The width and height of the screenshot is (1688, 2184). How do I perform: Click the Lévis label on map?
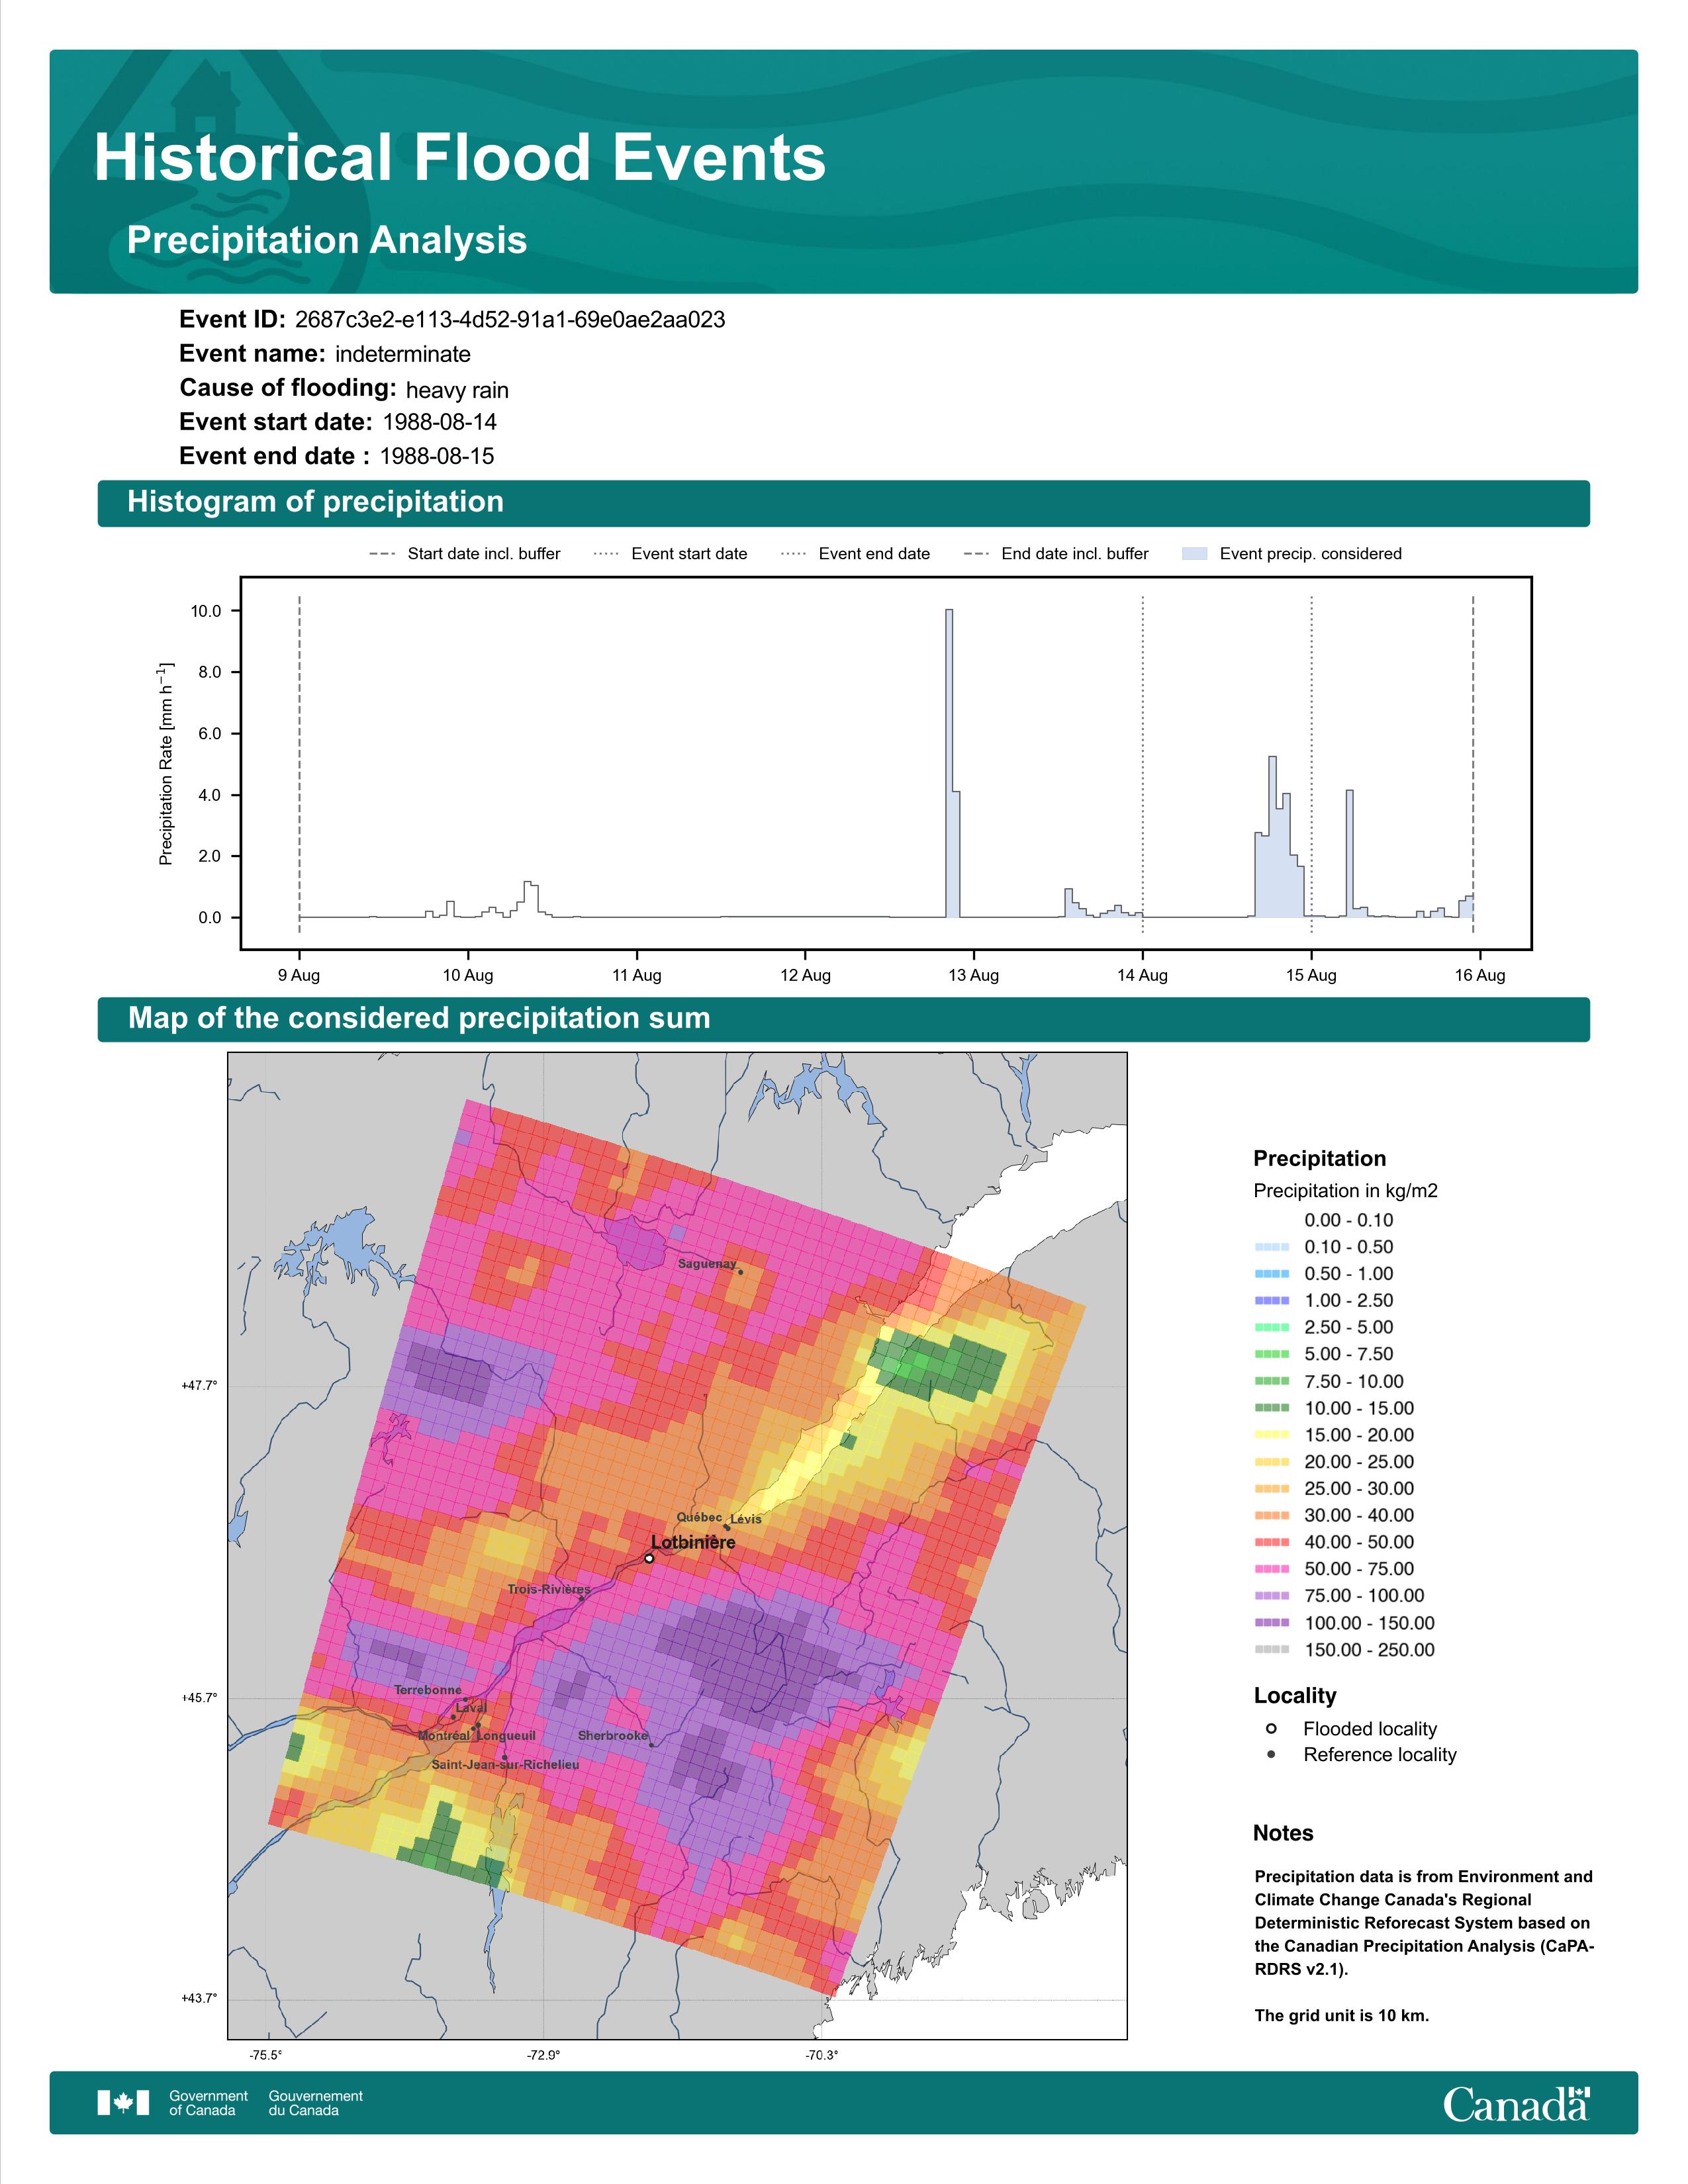(746, 1519)
